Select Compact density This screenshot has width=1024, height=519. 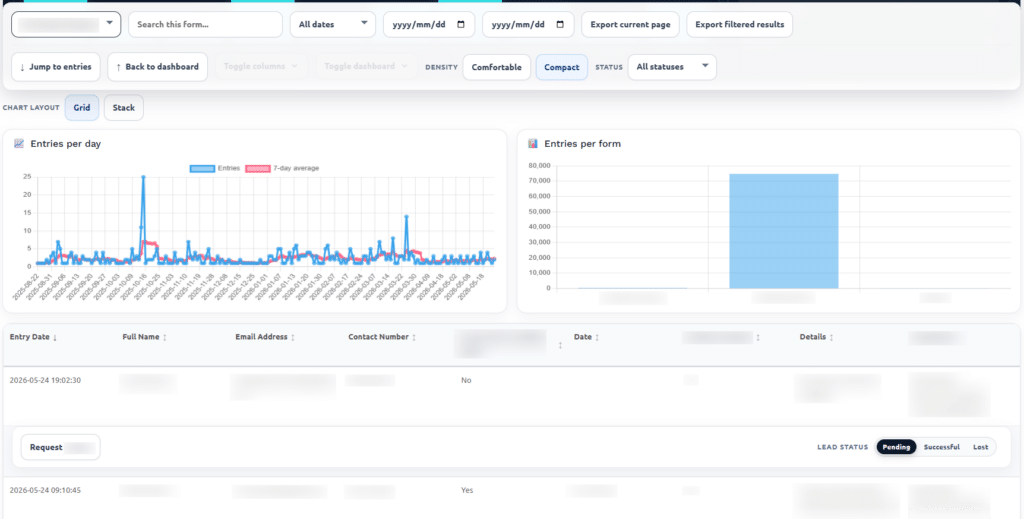point(562,67)
